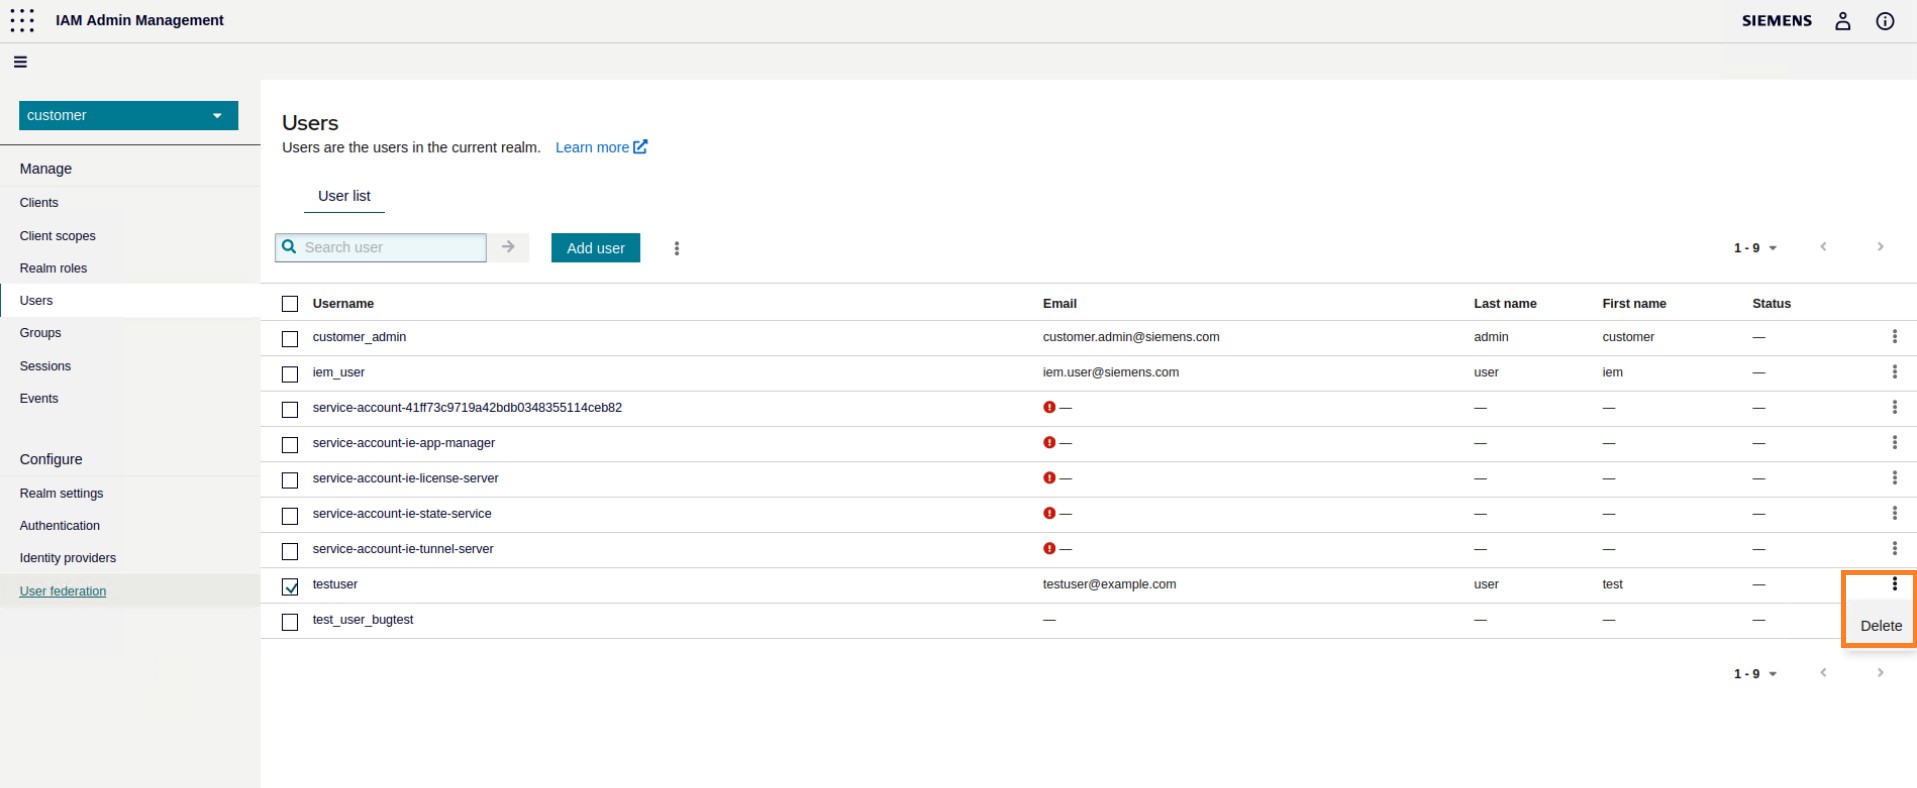Uncheck the testuser checkbox

pos(290,587)
